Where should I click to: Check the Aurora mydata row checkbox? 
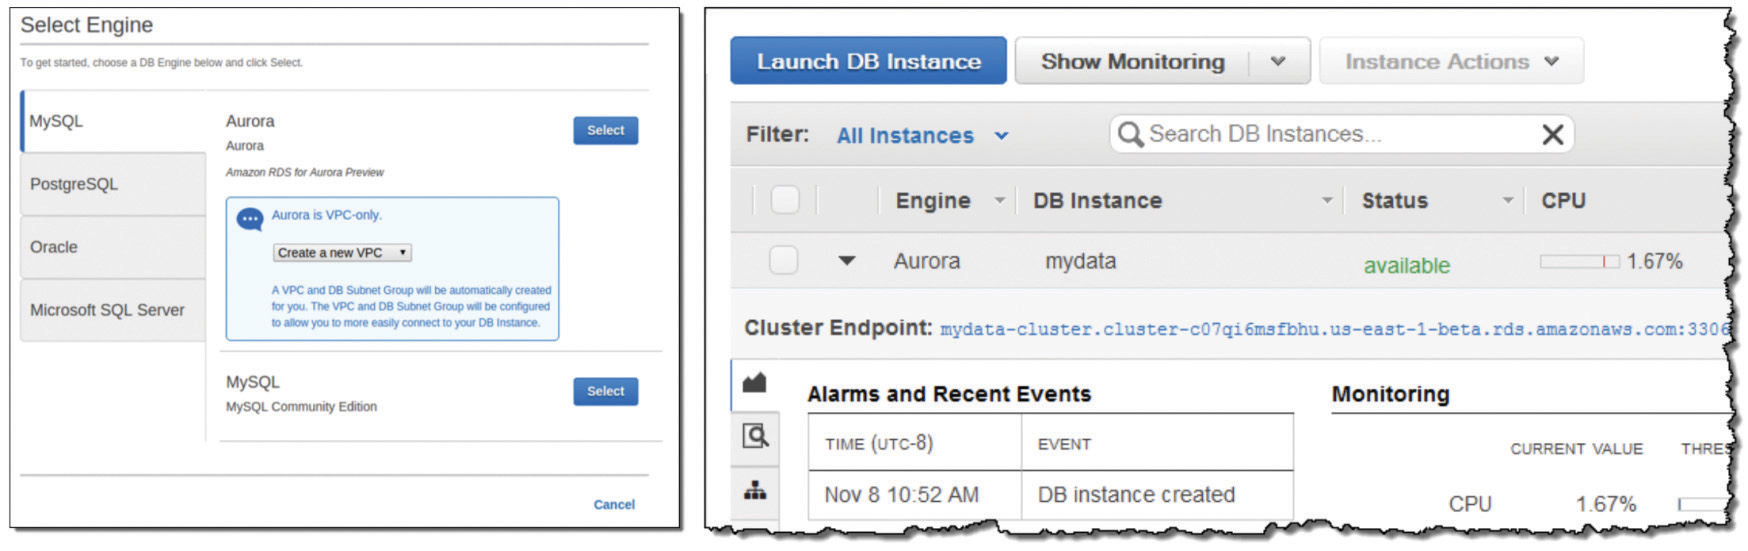(x=783, y=261)
